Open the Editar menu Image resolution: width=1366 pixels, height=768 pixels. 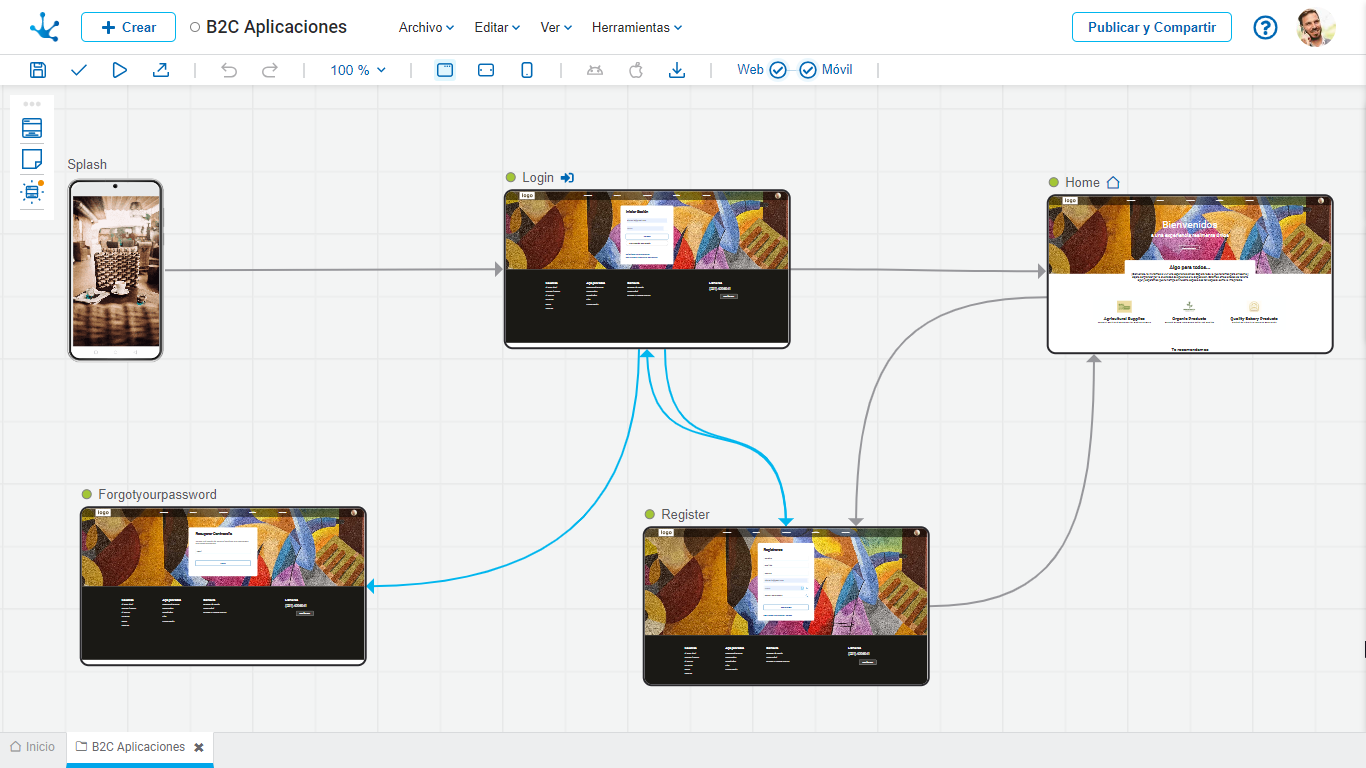497,28
